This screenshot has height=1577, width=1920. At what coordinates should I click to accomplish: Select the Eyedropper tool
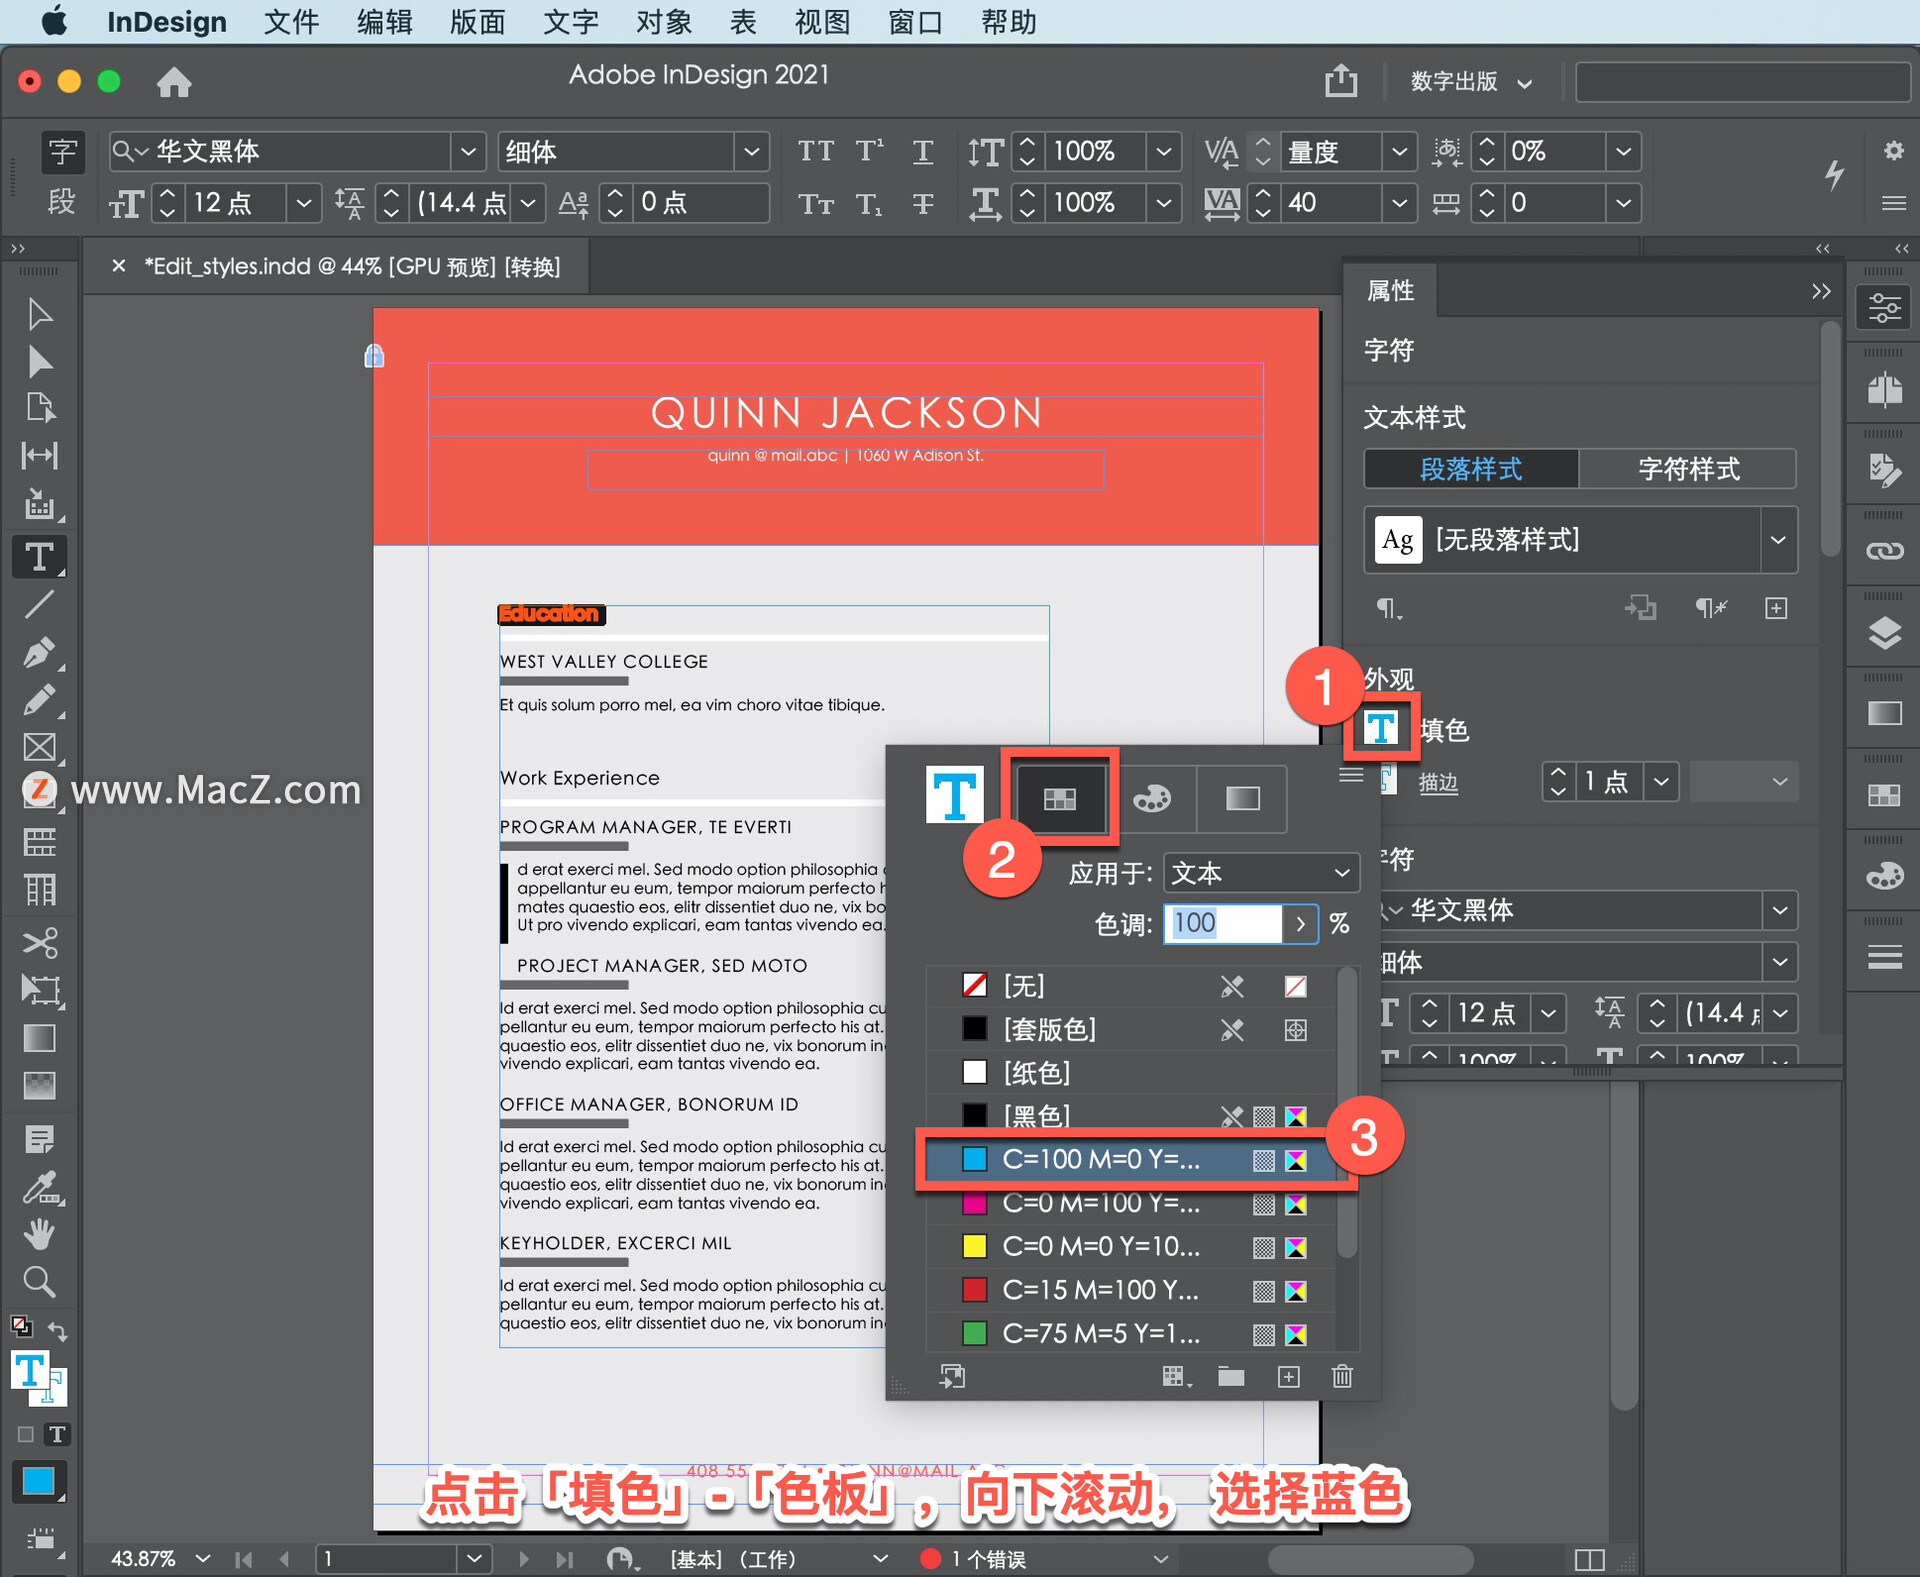39,1187
